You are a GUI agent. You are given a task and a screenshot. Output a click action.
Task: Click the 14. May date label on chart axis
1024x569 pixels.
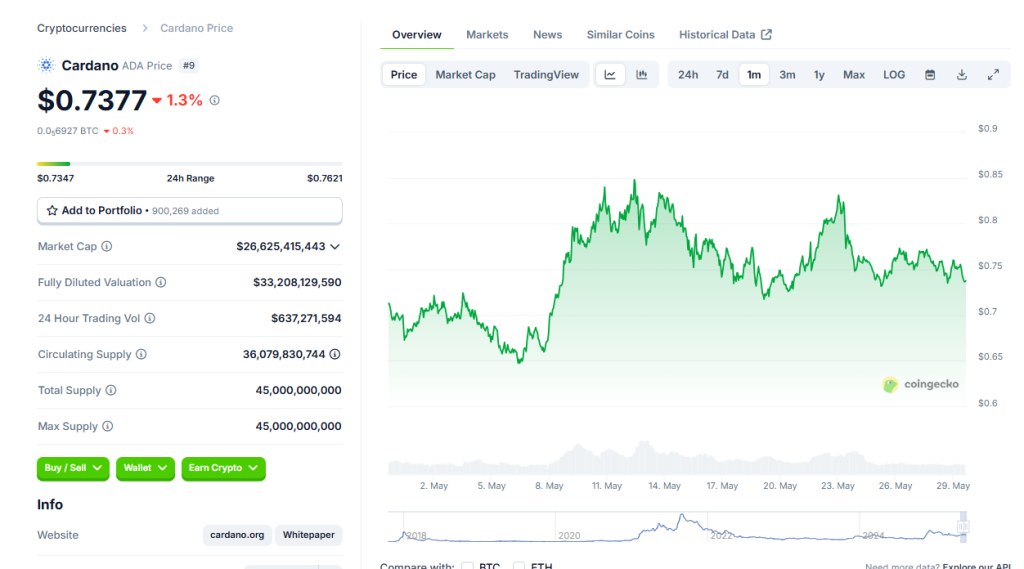pos(664,486)
